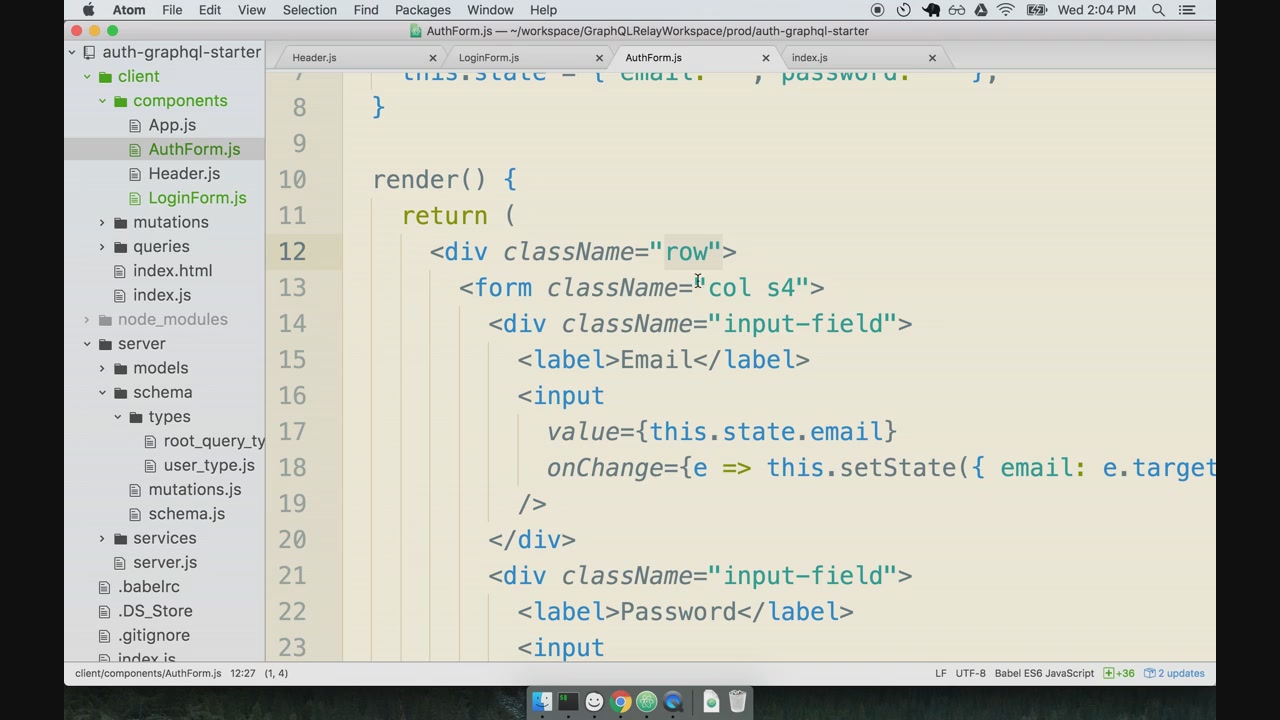Open the Window menu
This screenshot has width=1280, height=720.
click(490, 10)
